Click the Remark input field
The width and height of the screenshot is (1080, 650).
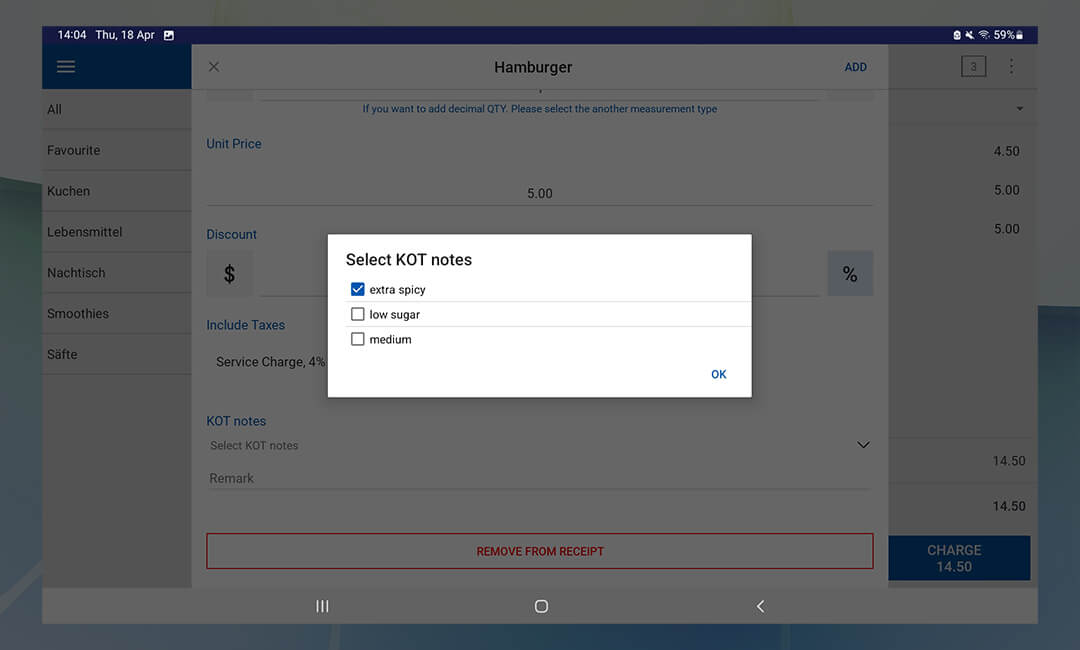[x=538, y=478]
